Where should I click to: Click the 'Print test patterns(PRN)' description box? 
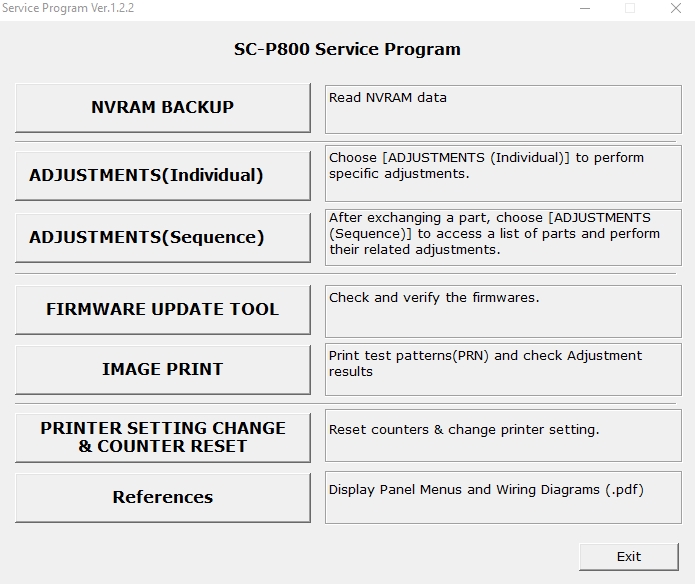coord(503,369)
